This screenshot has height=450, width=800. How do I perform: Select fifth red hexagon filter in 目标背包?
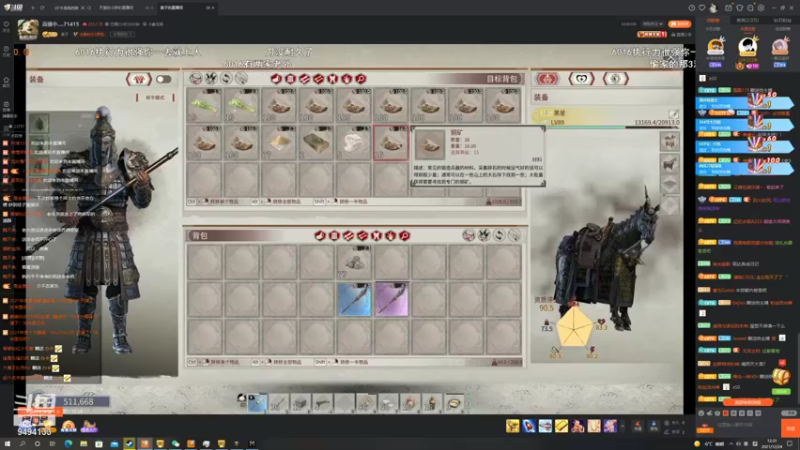(332, 79)
